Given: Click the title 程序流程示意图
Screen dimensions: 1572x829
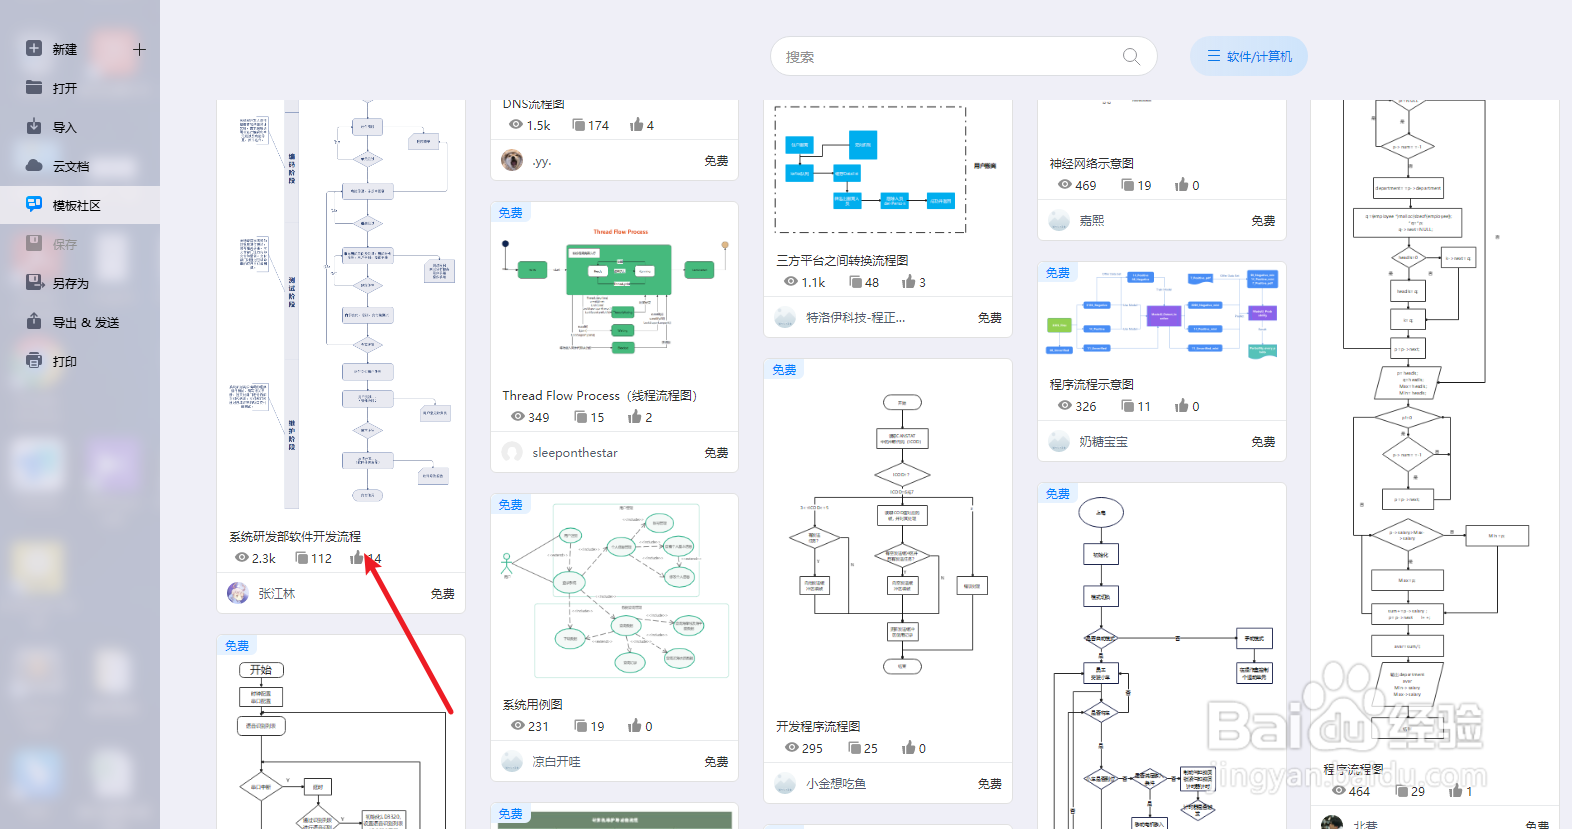Looking at the screenshot, I should tap(1091, 384).
